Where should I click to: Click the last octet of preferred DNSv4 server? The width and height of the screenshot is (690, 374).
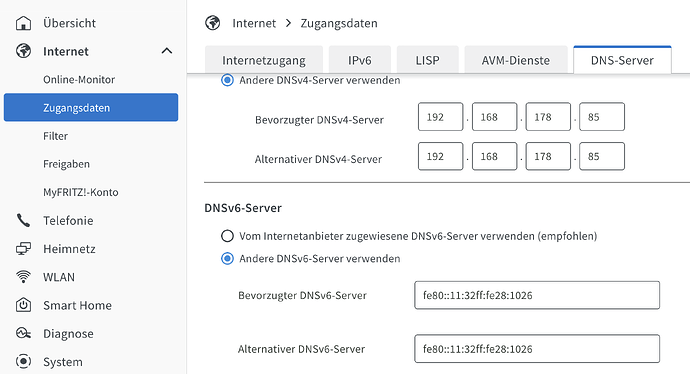602,117
